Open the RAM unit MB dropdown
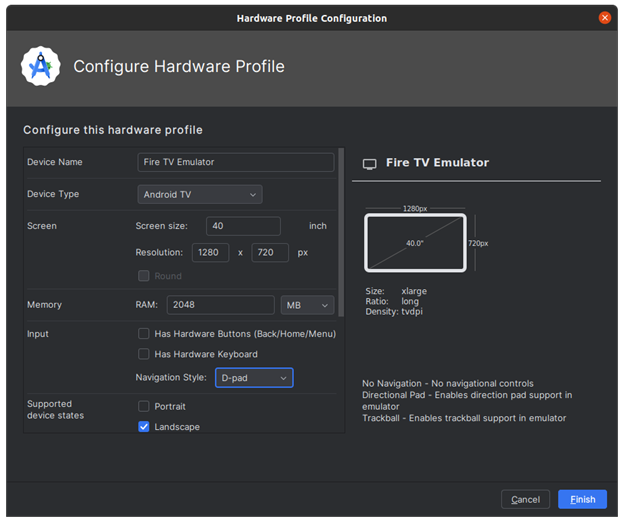This screenshot has width=624, height=523. [x=307, y=305]
